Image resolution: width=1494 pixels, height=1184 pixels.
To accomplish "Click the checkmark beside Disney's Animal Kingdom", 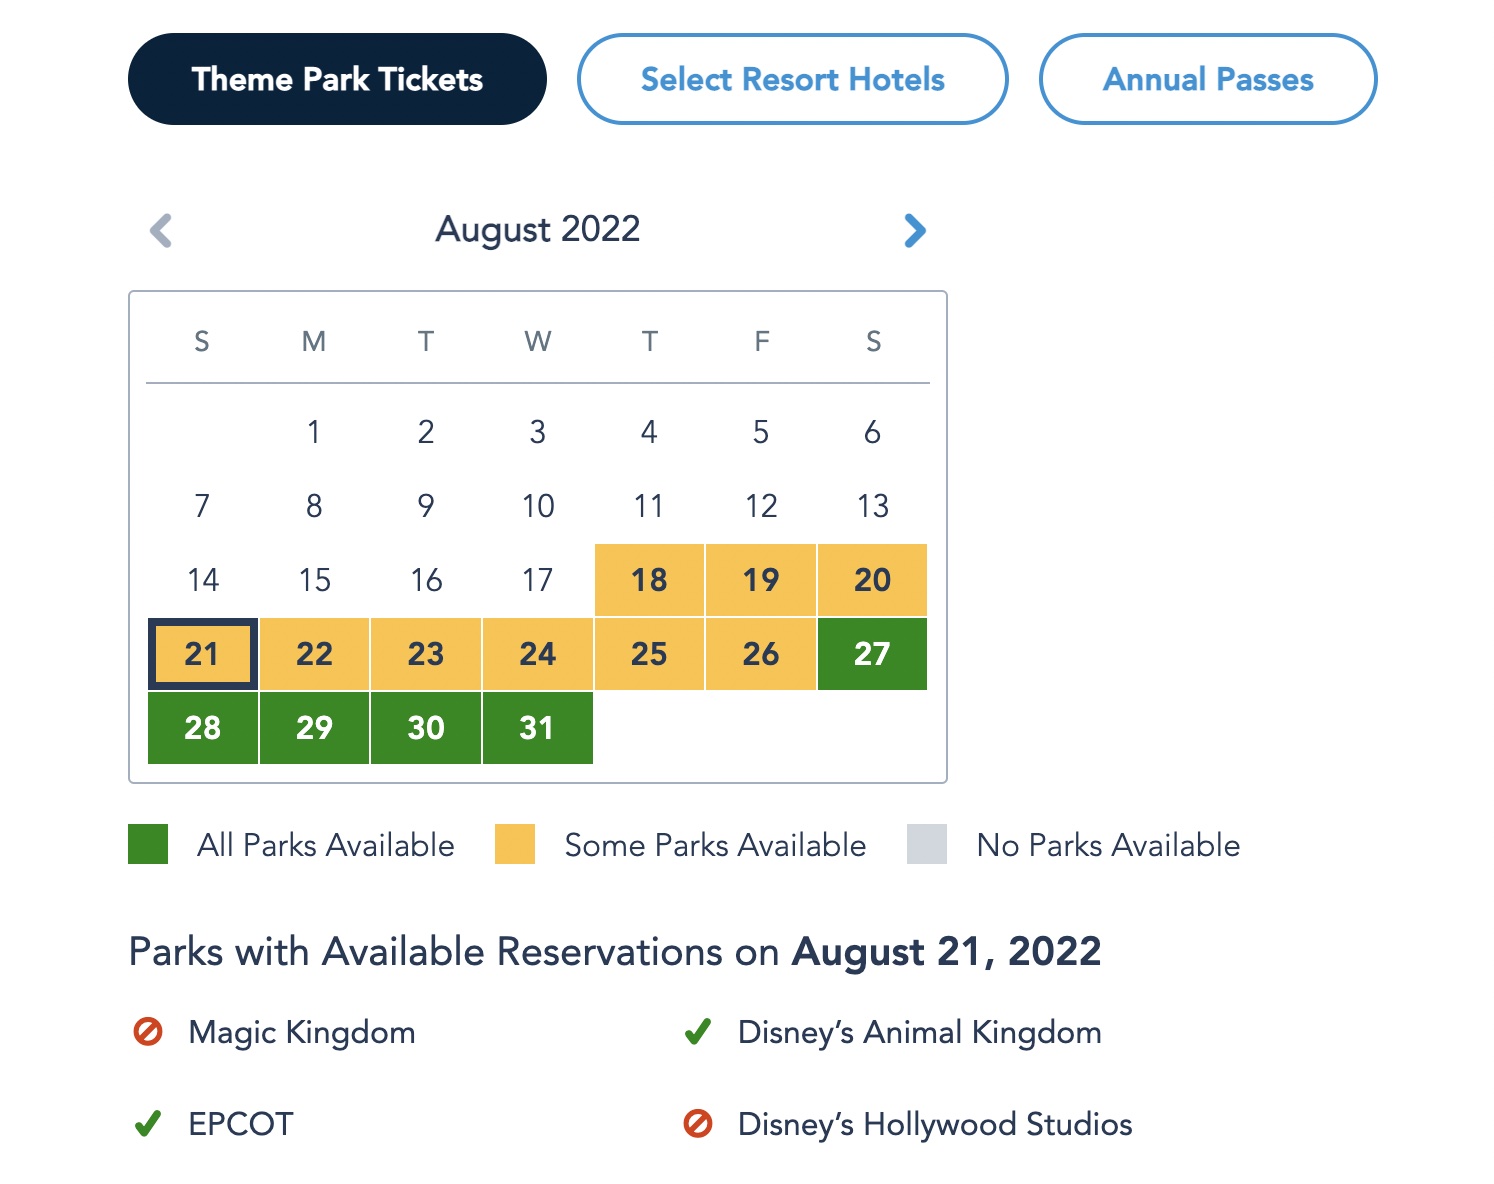I will 698,1031.
